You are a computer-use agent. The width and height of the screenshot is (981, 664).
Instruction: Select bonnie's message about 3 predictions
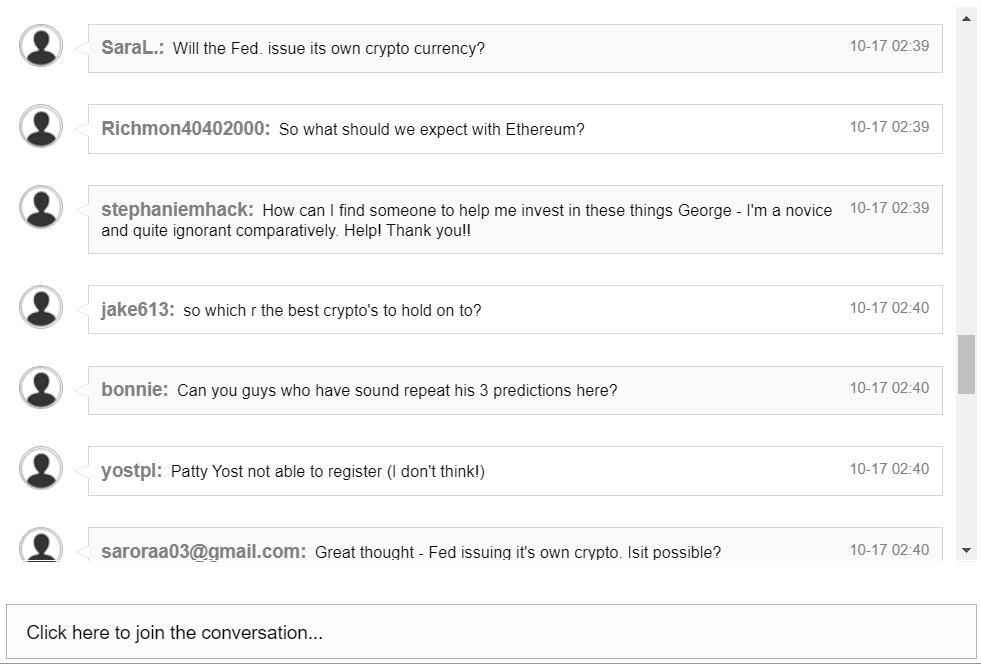coord(397,391)
